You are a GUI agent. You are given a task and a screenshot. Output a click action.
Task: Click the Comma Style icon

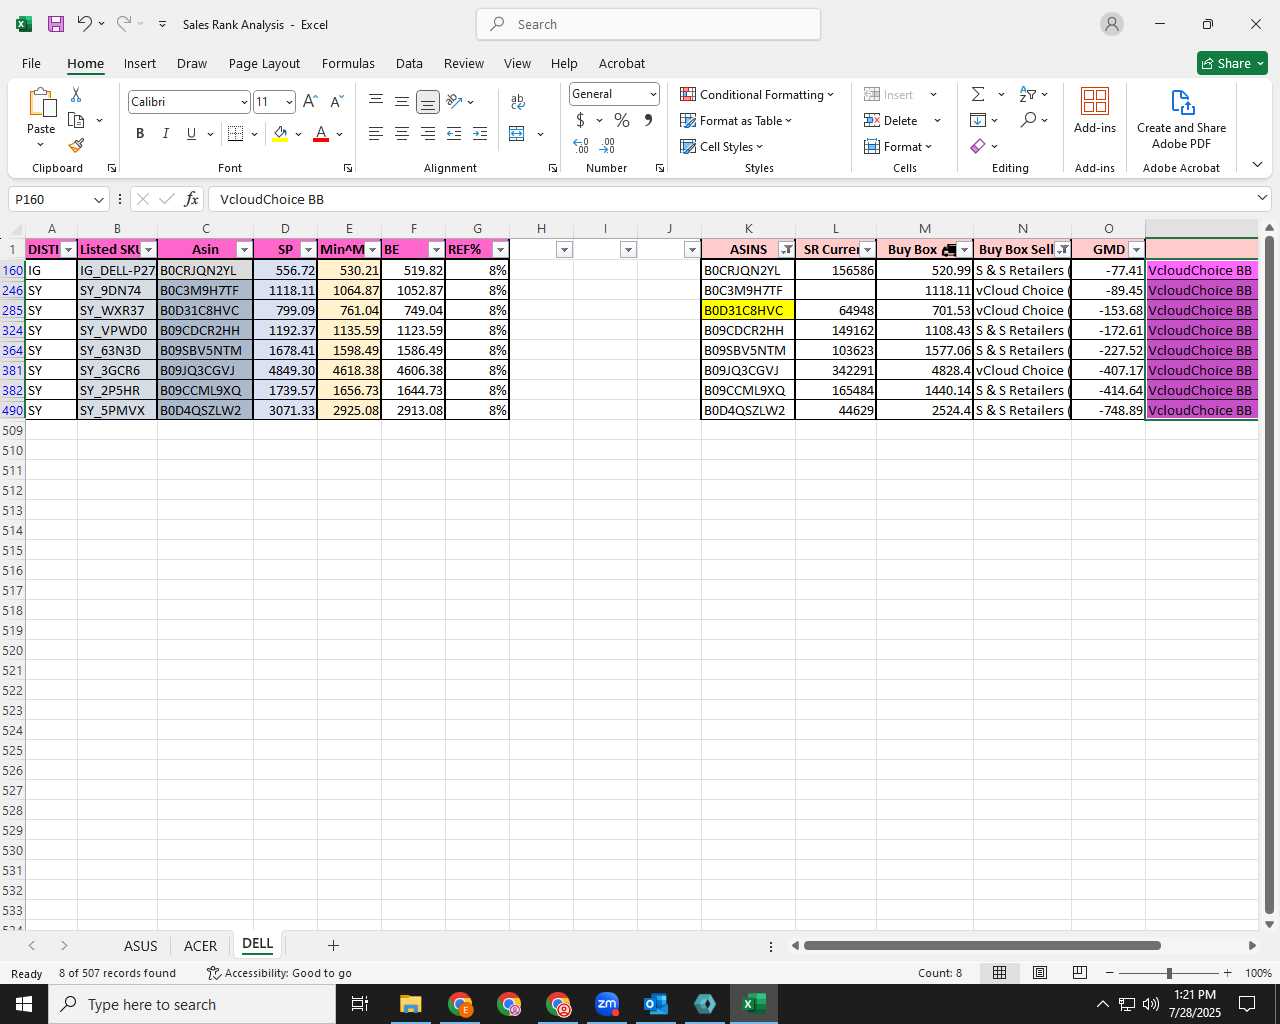point(649,120)
